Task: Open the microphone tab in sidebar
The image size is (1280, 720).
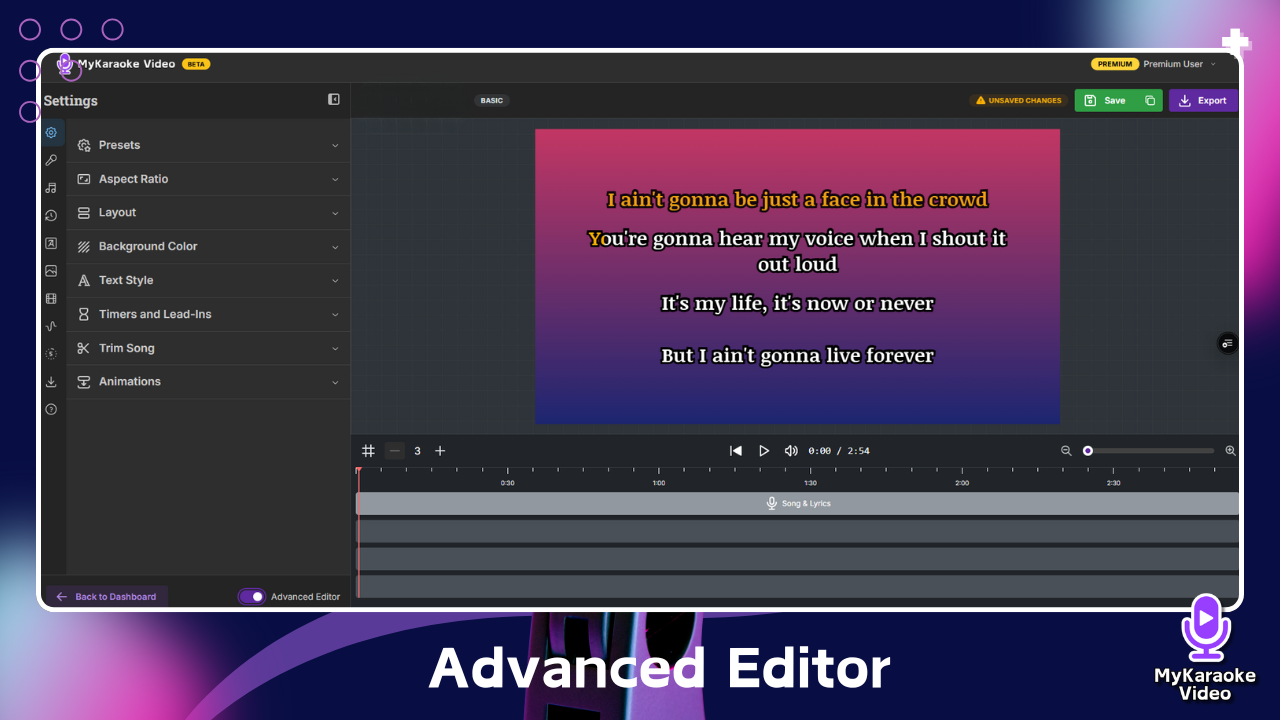Action: point(51,160)
